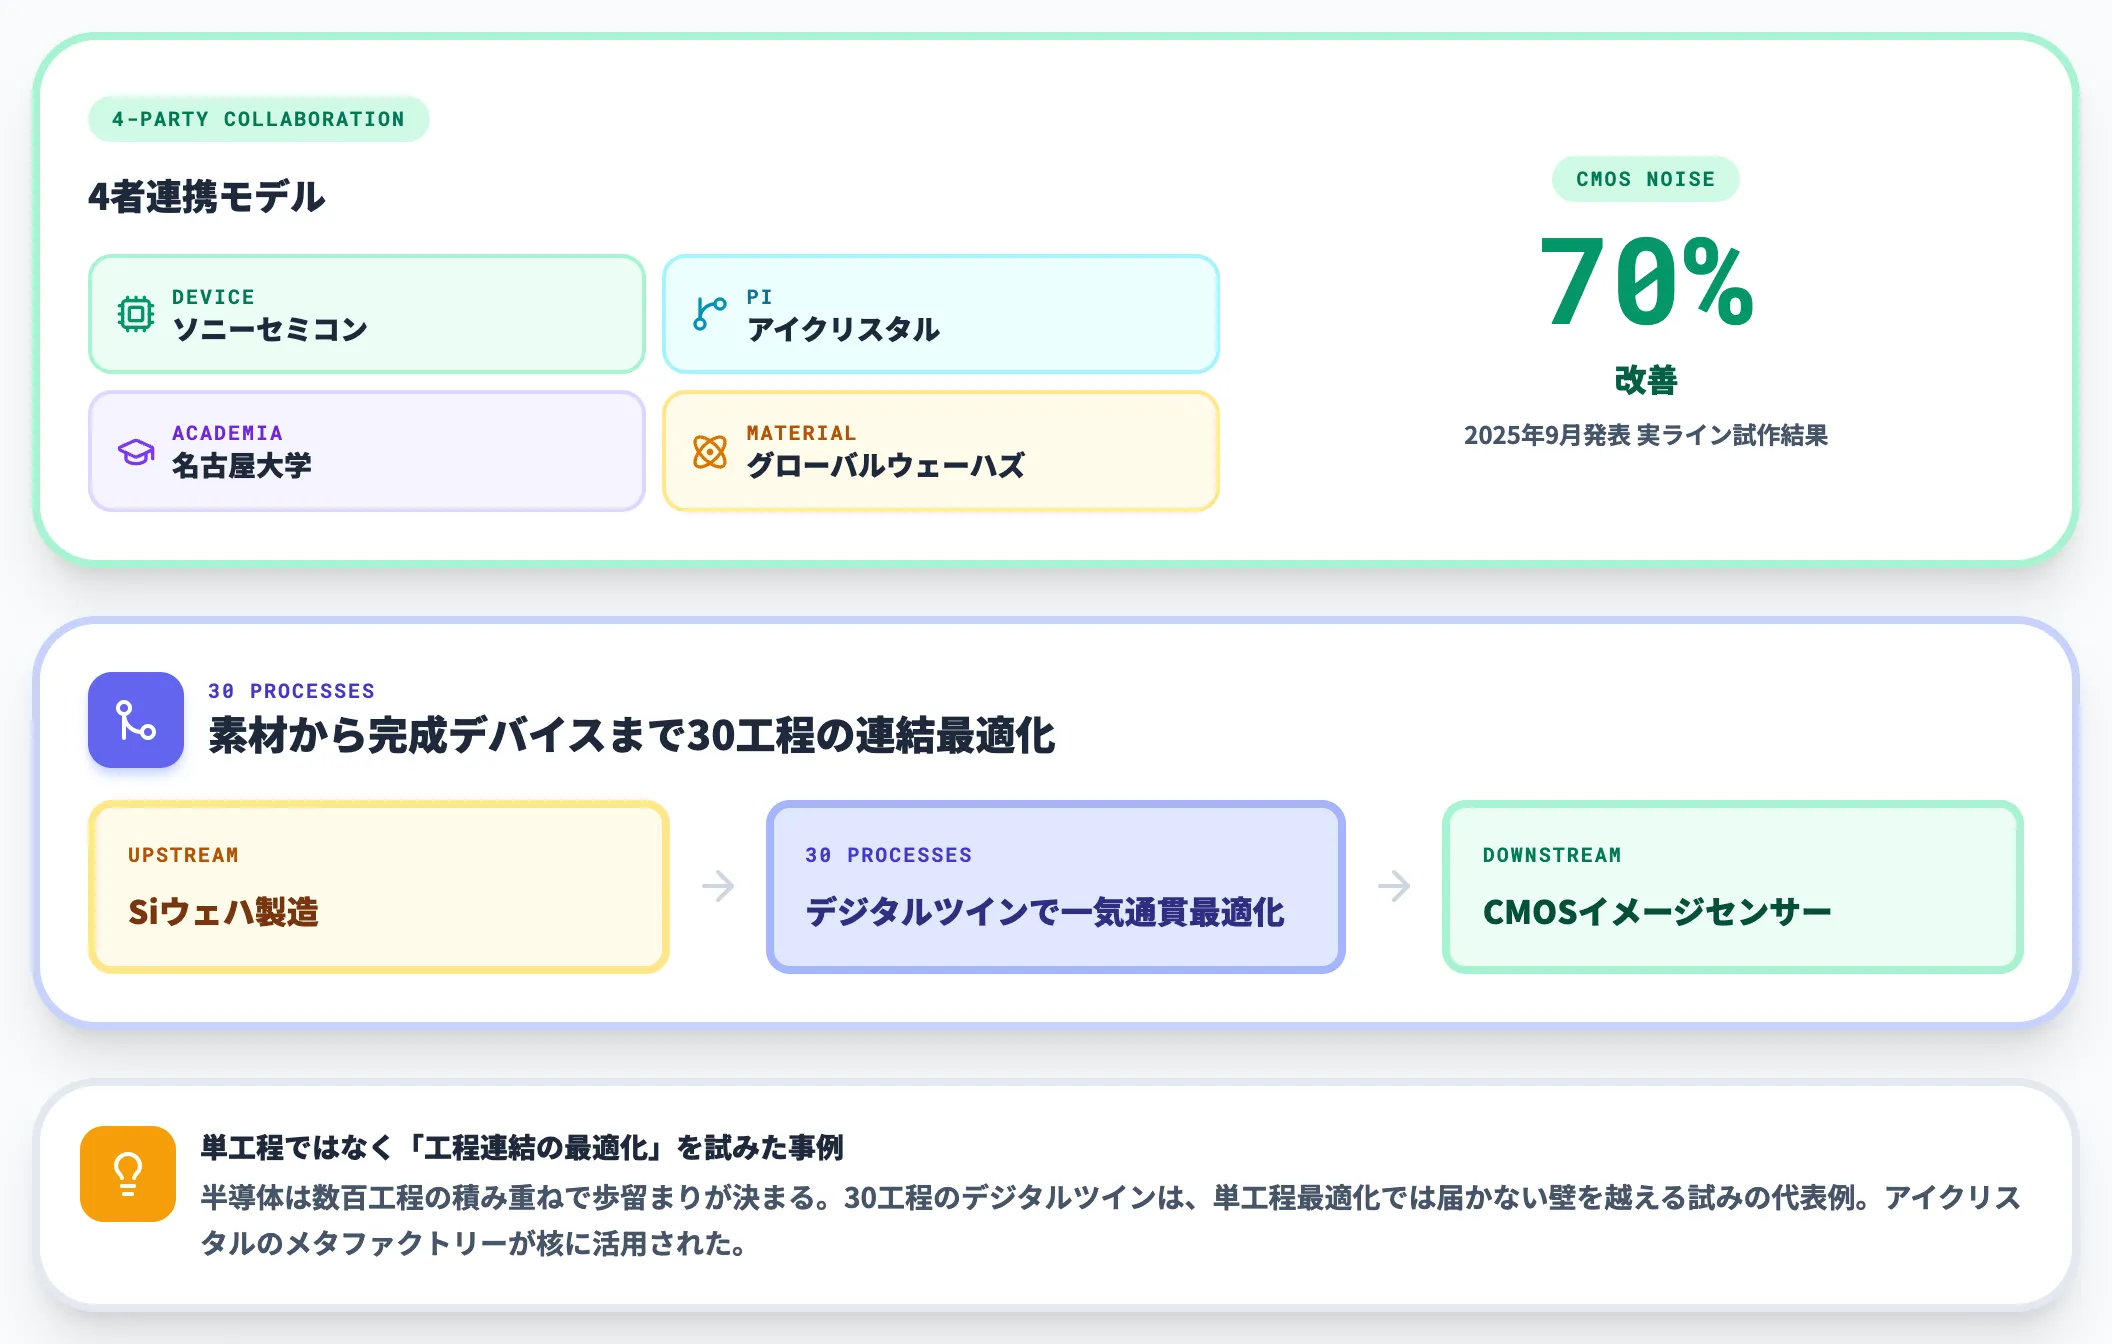Click the 半導体は数百工程の積み重ね paragraph
The width and height of the screenshot is (2112, 1344).
click(x=1110, y=1220)
